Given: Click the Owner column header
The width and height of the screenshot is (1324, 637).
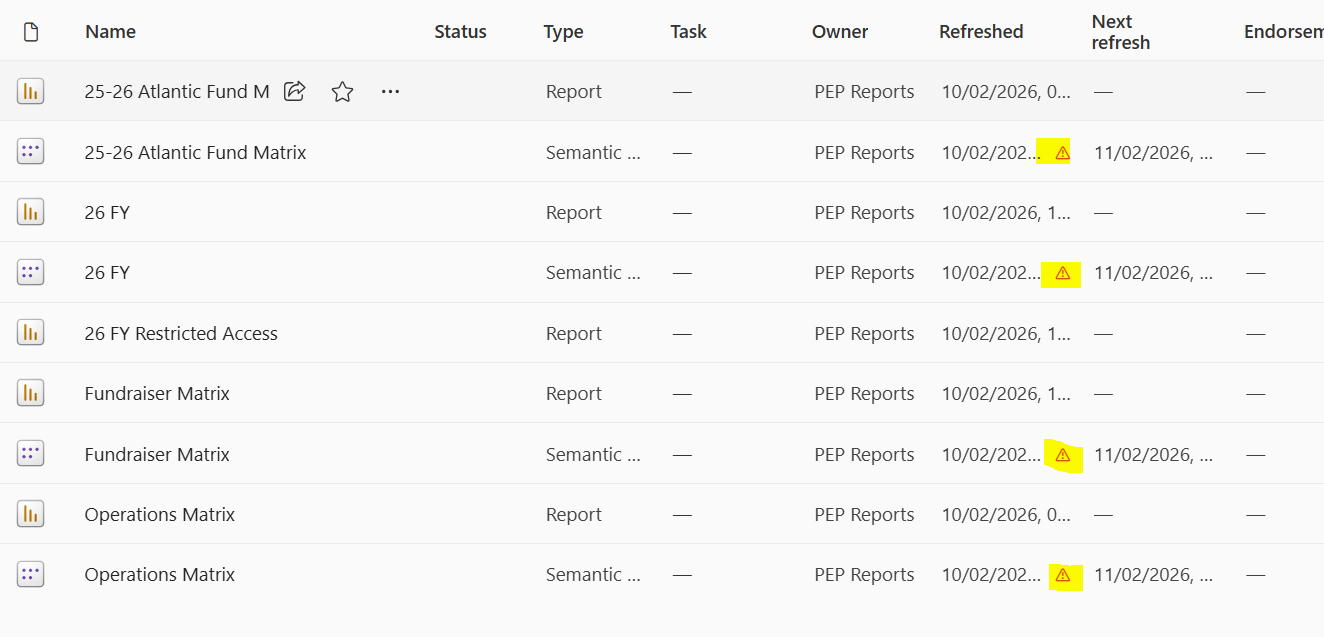Looking at the screenshot, I should tap(839, 32).
